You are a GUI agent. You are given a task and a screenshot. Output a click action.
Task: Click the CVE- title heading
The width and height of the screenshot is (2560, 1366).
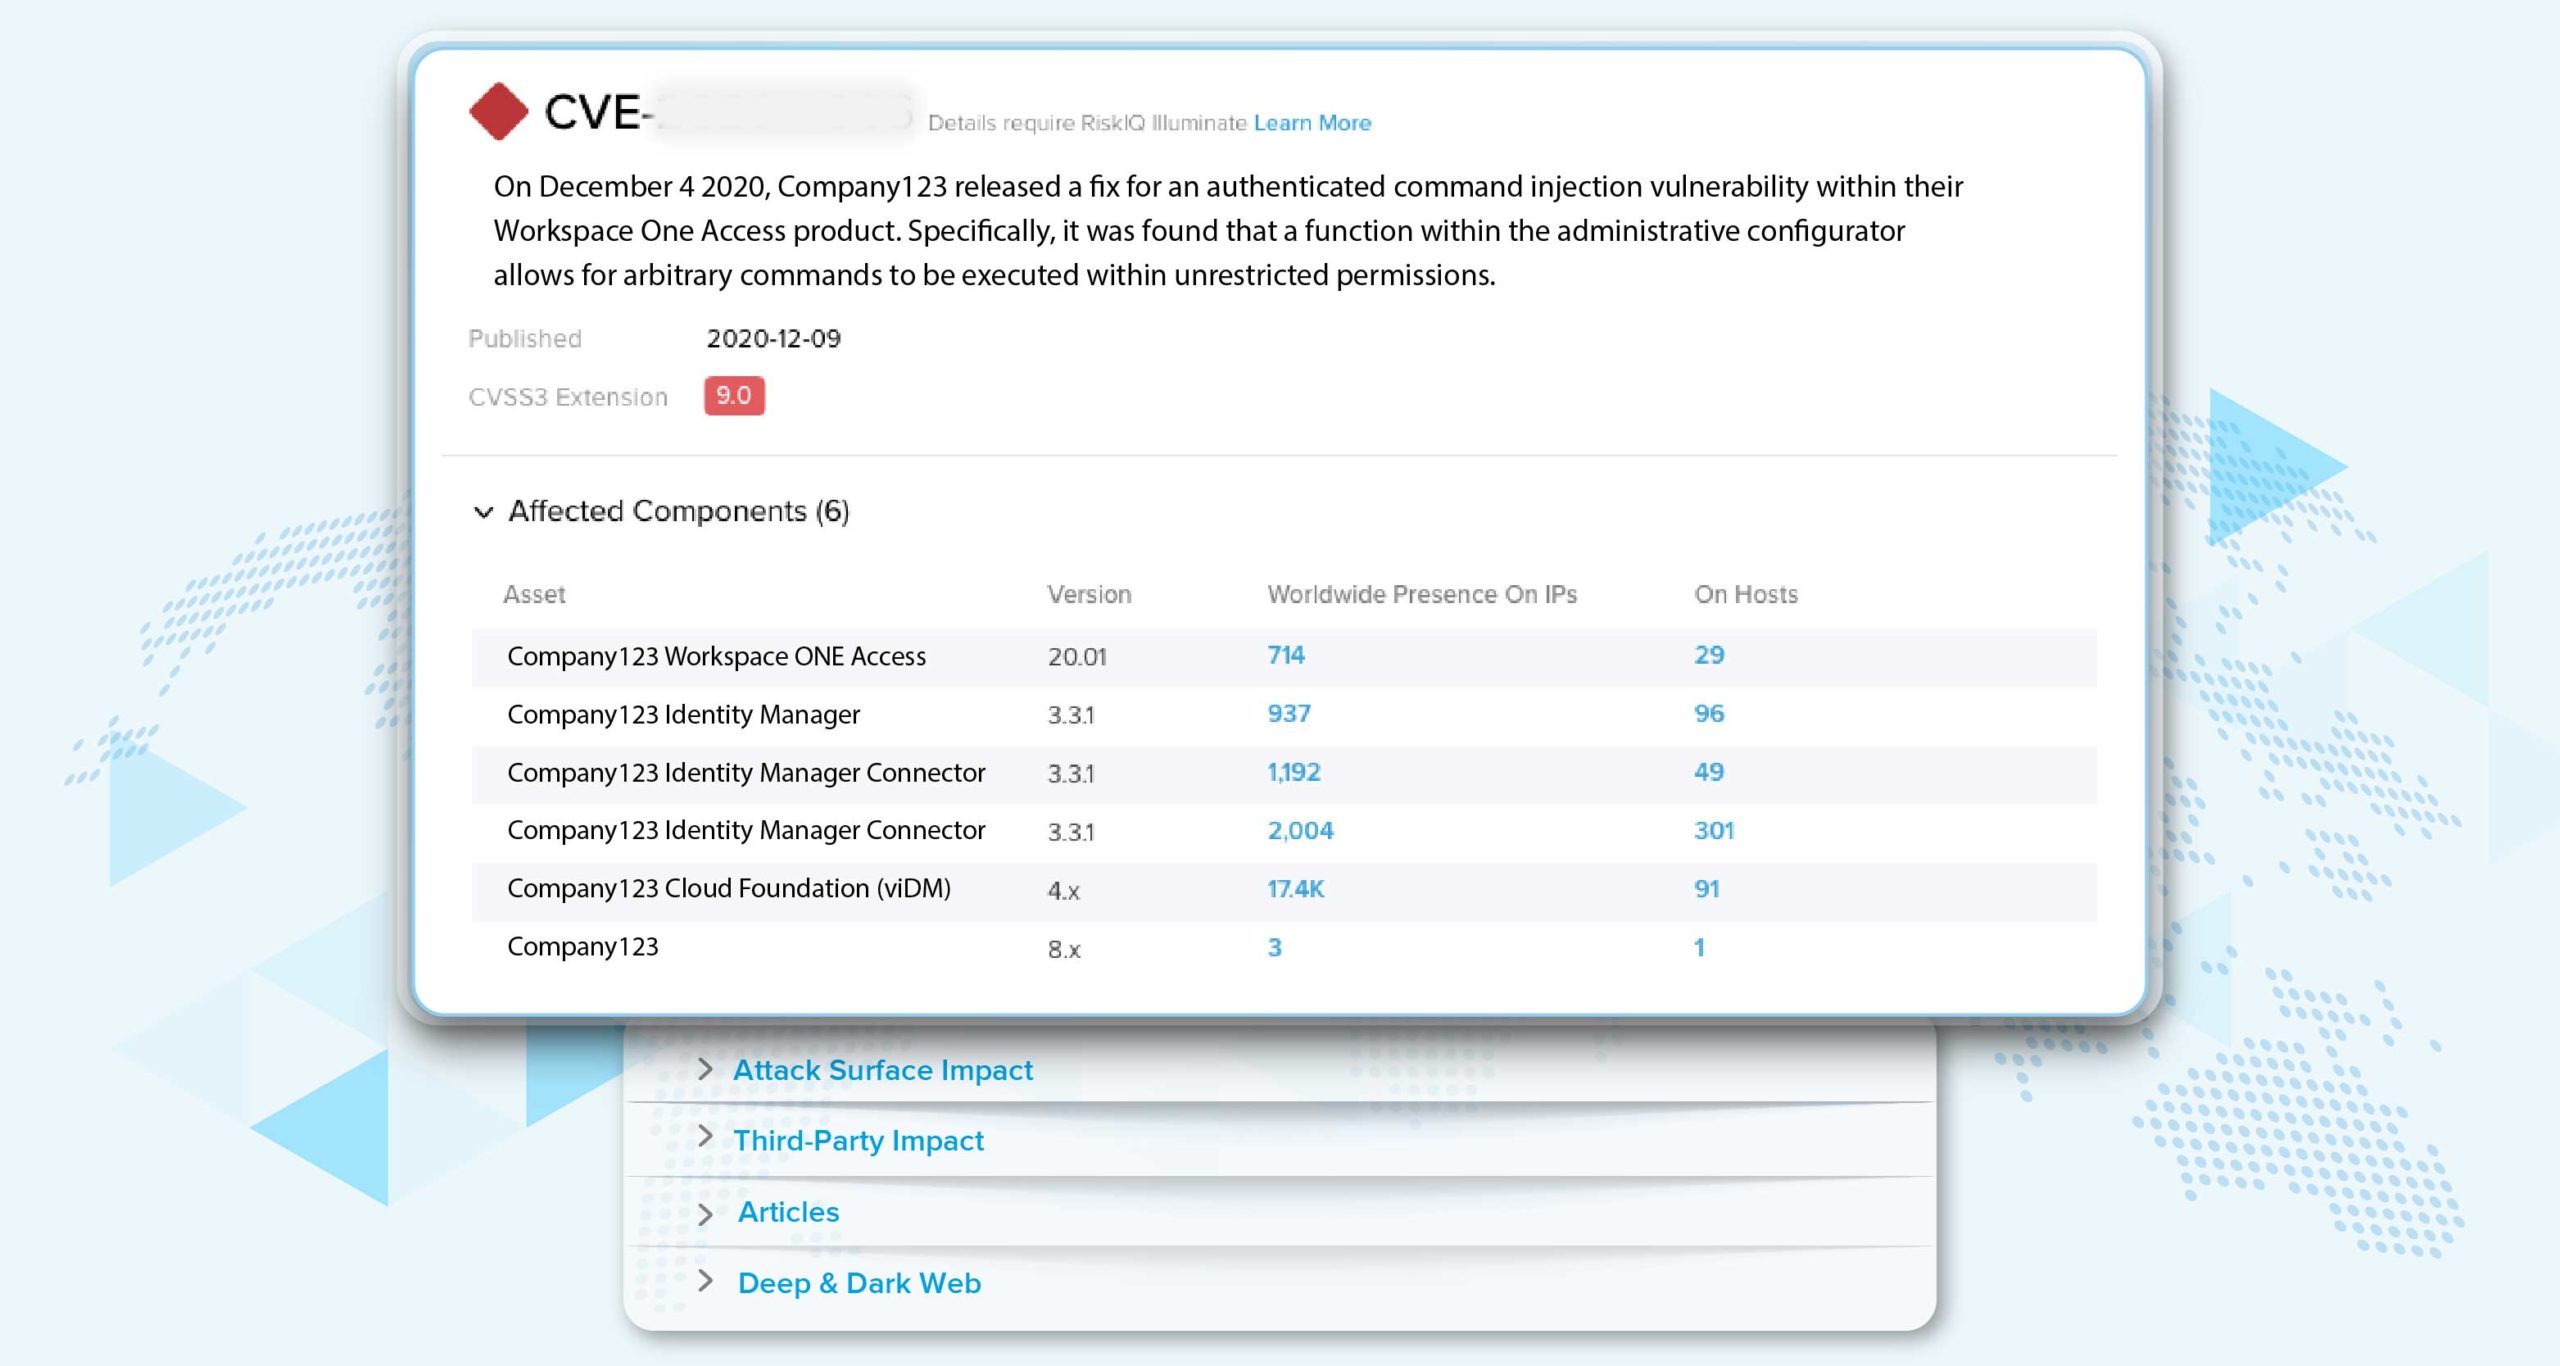tap(598, 111)
